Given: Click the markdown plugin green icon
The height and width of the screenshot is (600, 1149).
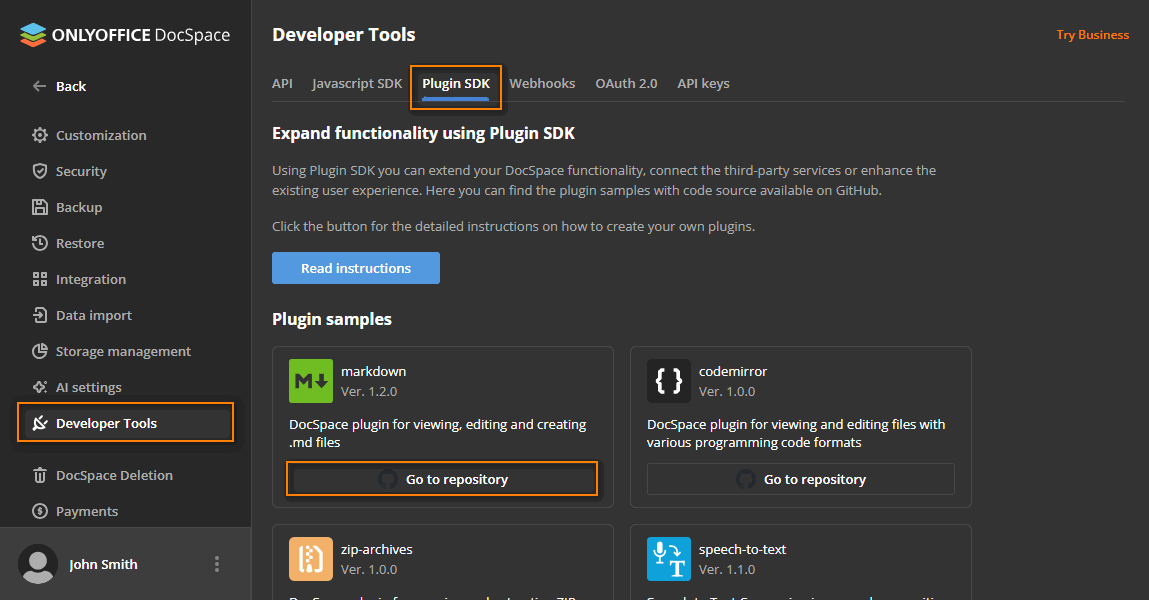Looking at the screenshot, I should coord(310,381).
